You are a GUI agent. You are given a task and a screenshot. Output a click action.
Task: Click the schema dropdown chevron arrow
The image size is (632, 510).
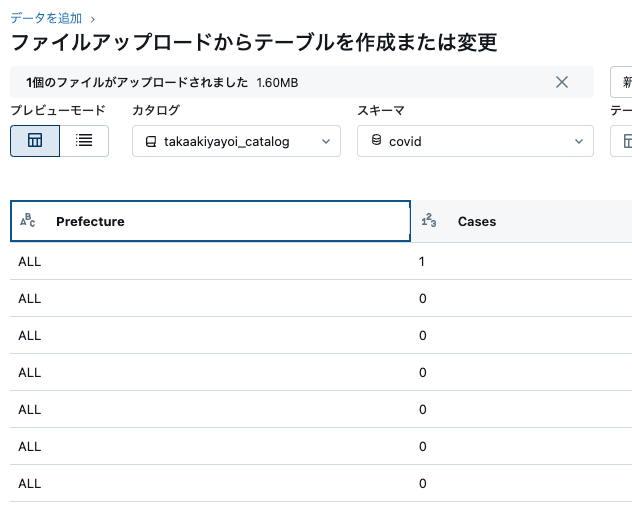click(x=578, y=142)
